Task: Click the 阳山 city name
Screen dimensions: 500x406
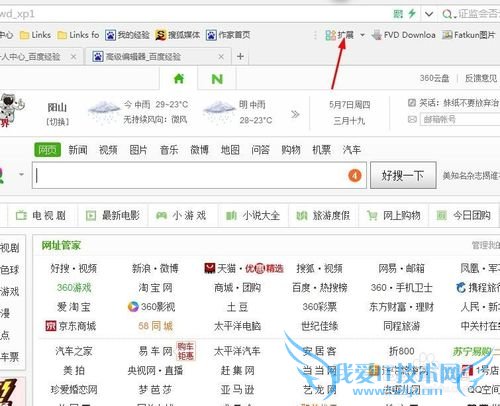Action: [57, 107]
